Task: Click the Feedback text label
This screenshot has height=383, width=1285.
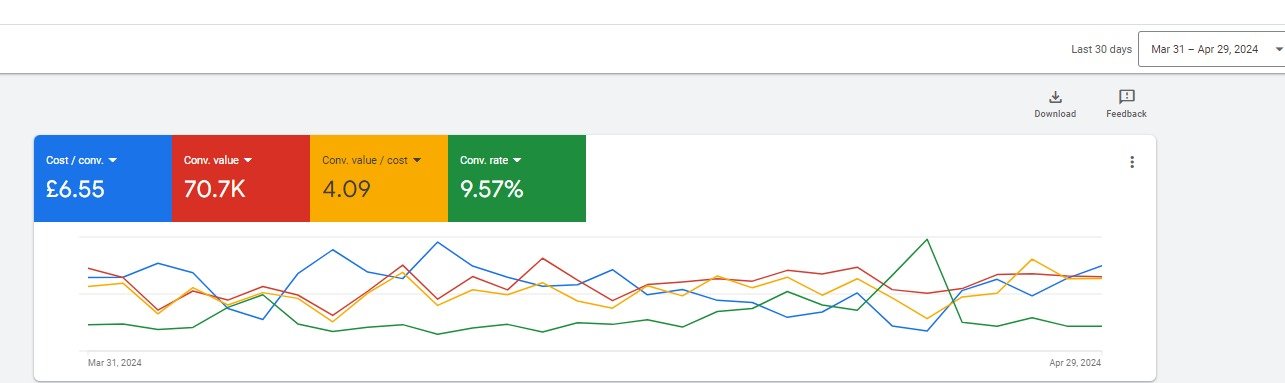Action: (x=1126, y=114)
